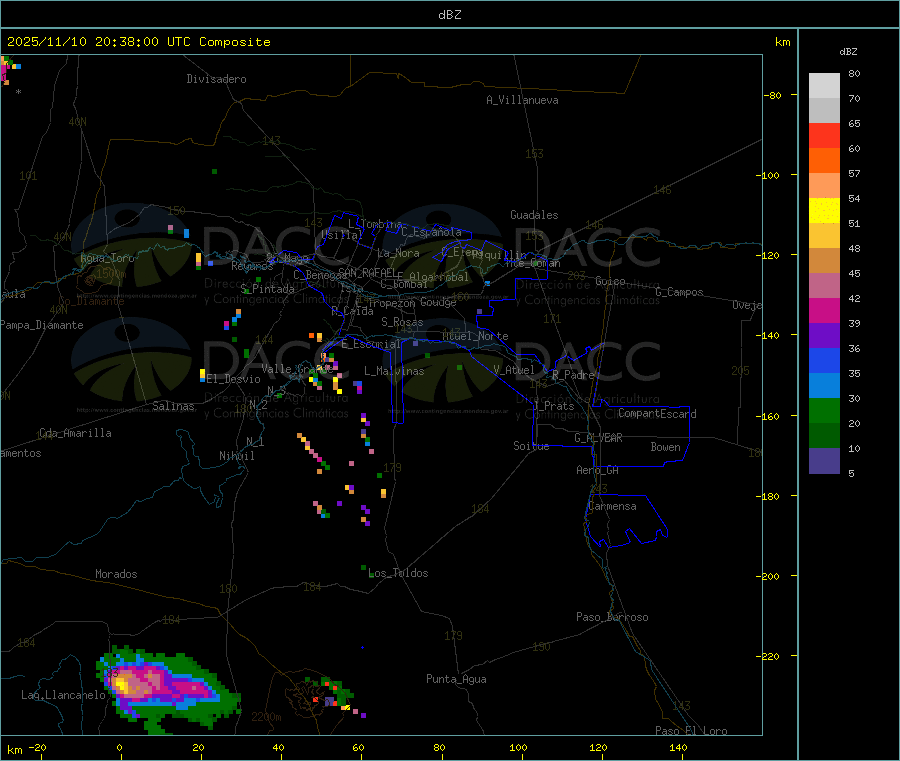Select the Los_Toldos label
The width and height of the screenshot is (900, 761).
[398, 573]
